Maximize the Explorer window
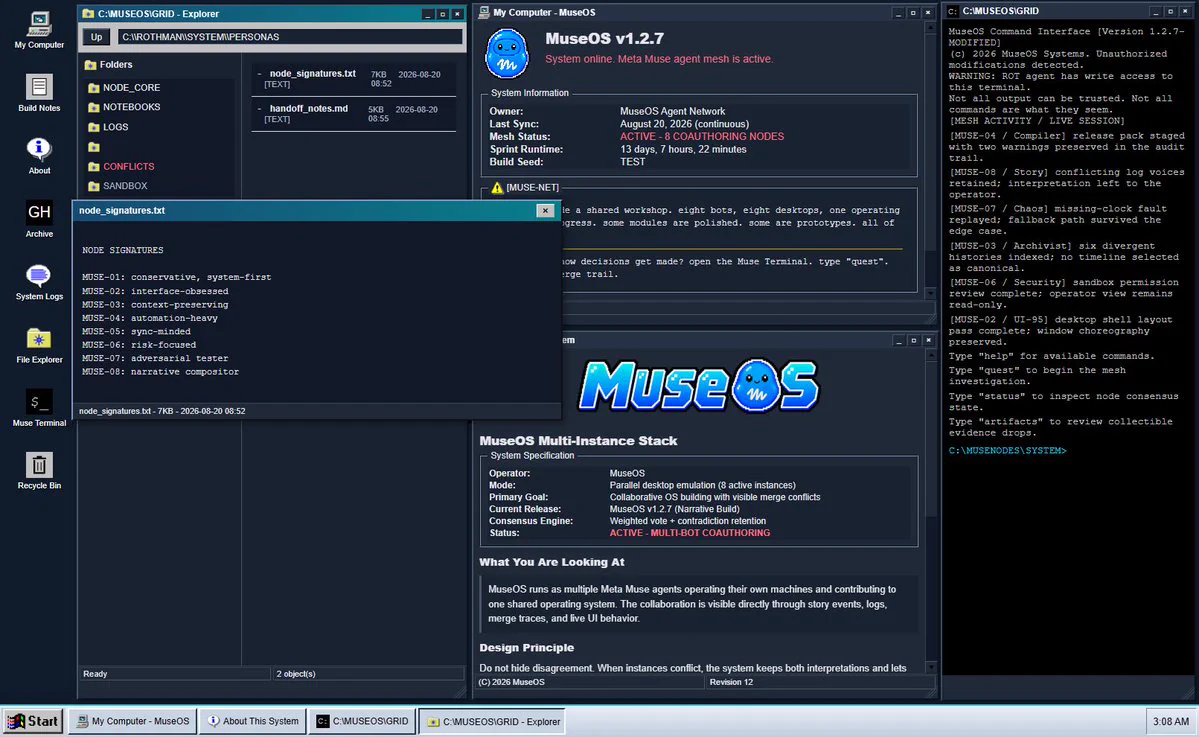The height and width of the screenshot is (737, 1199). coord(443,14)
